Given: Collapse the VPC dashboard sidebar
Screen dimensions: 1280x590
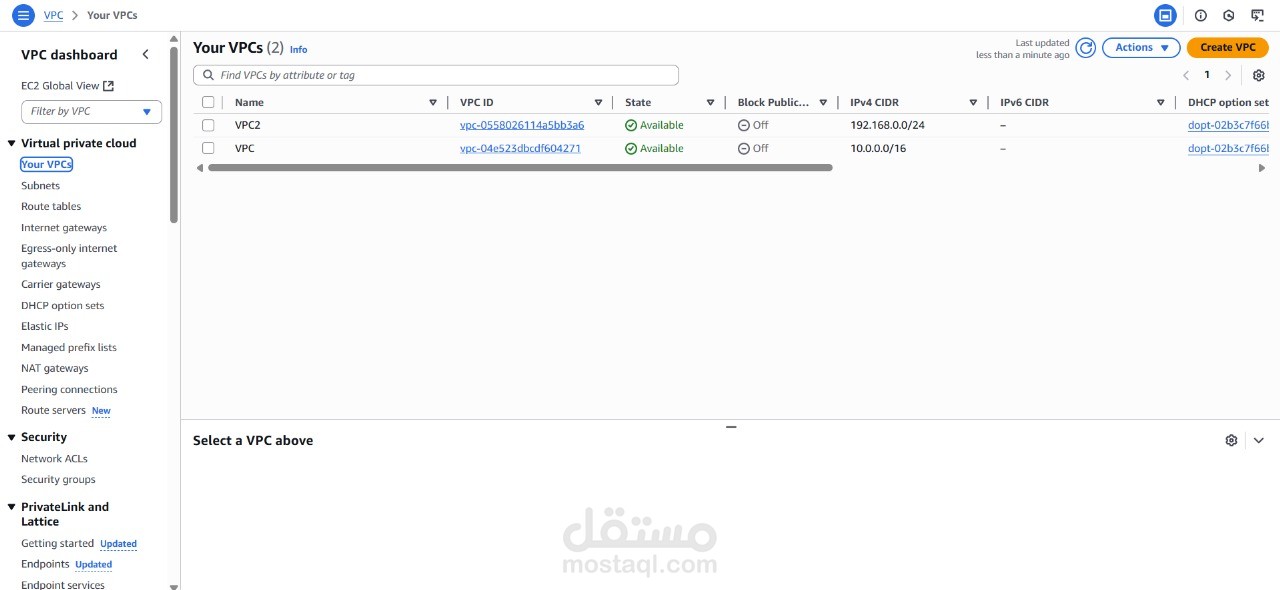Looking at the screenshot, I should (145, 54).
